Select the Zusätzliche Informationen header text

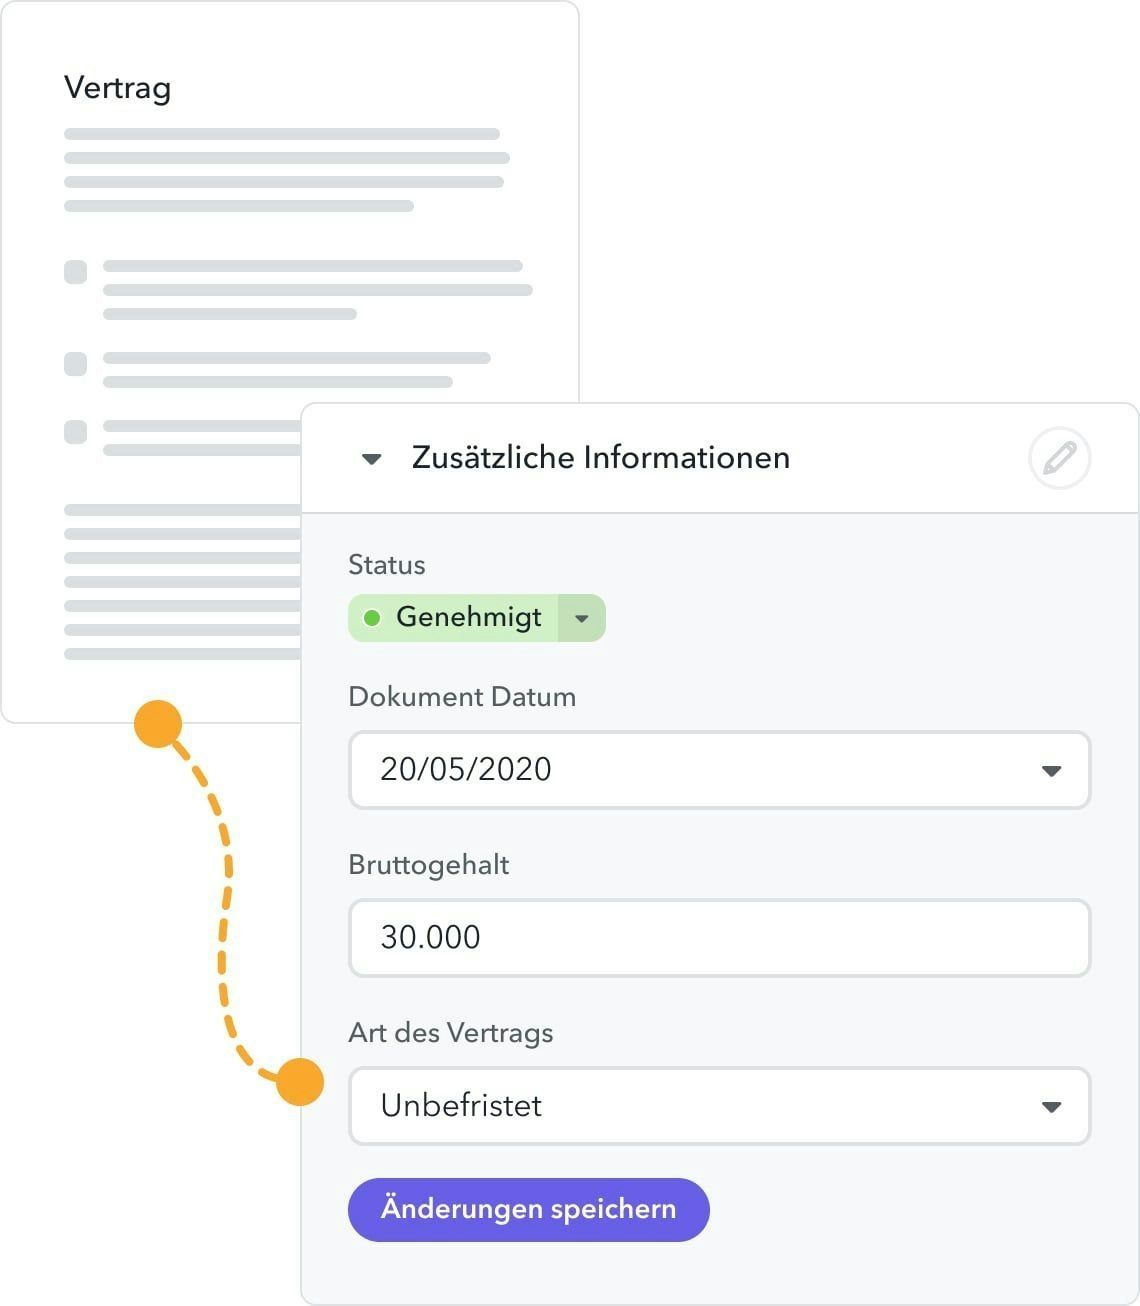coord(600,458)
